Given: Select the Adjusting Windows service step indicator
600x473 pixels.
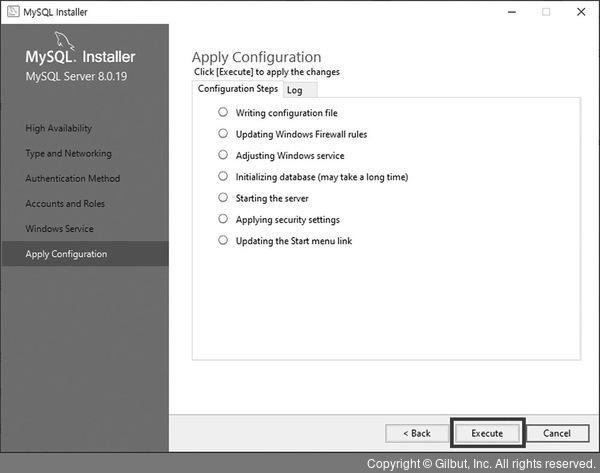Looking at the screenshot, I should click(223, 155).
